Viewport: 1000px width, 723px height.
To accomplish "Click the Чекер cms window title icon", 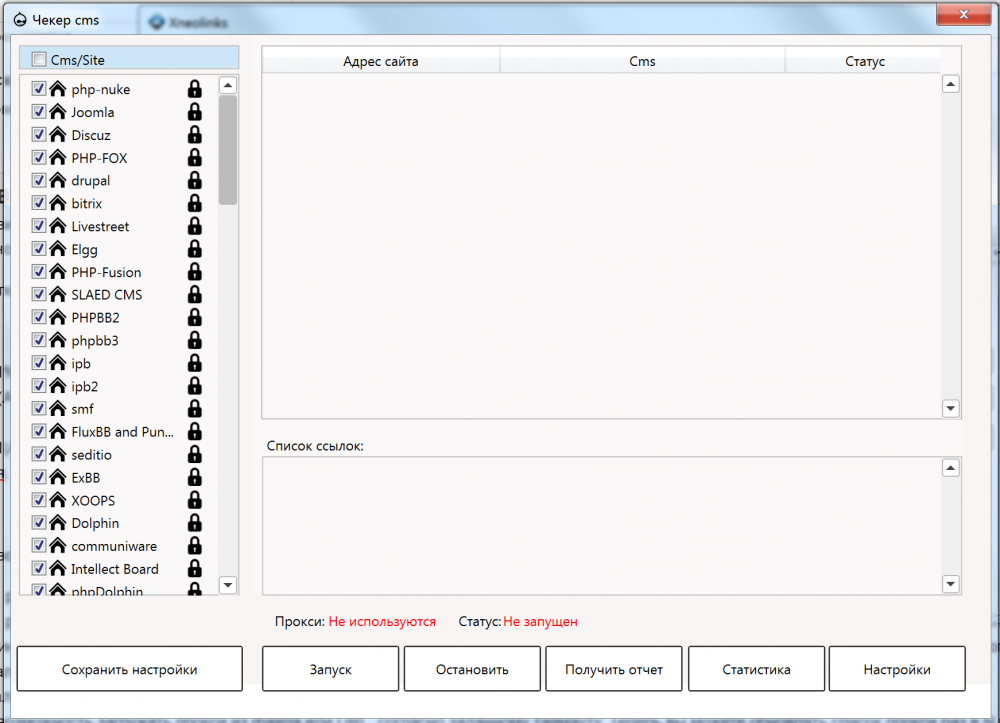I will click(x=20, y=20).
